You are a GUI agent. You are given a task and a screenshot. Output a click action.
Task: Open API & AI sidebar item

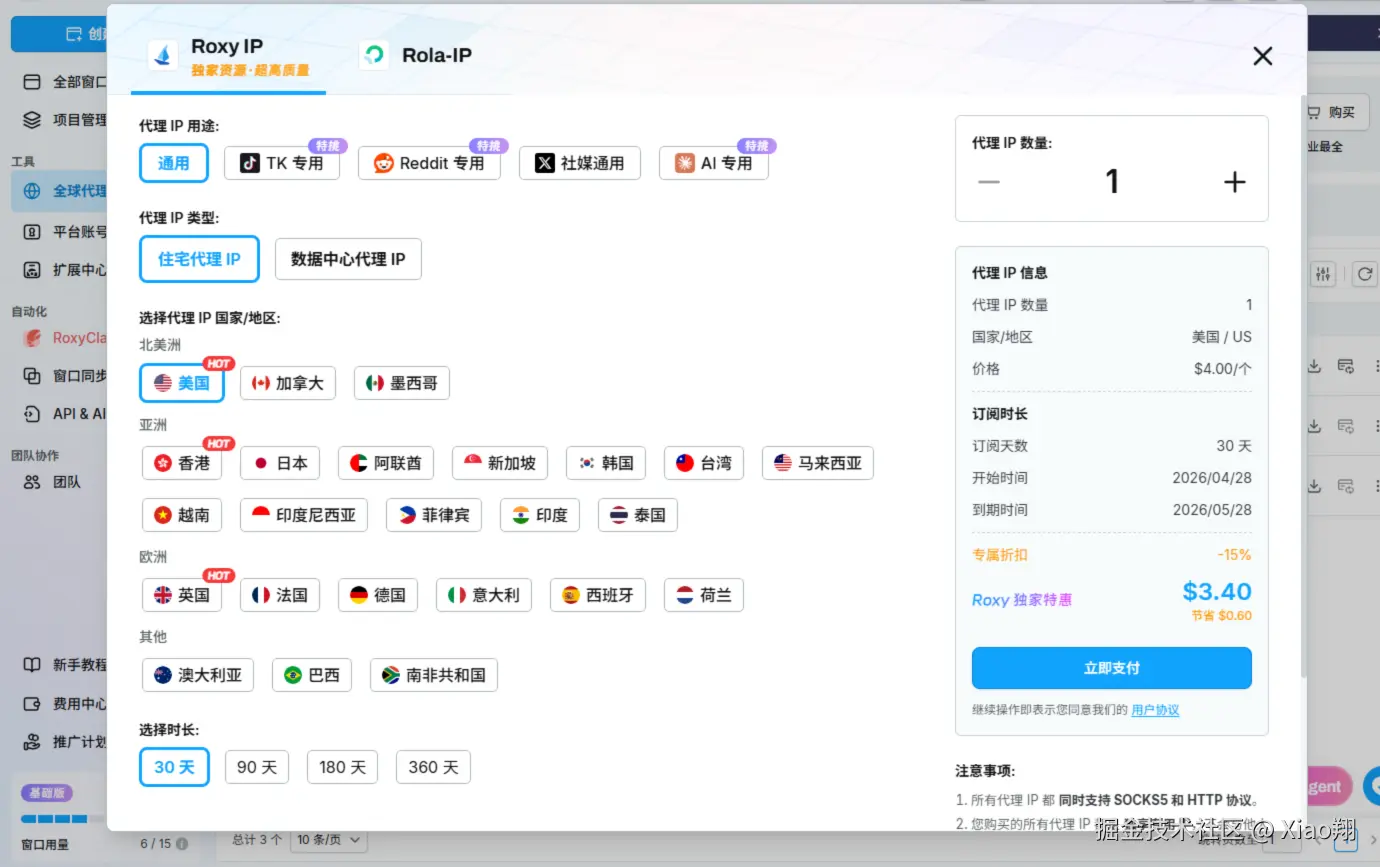tap(65, 414)
